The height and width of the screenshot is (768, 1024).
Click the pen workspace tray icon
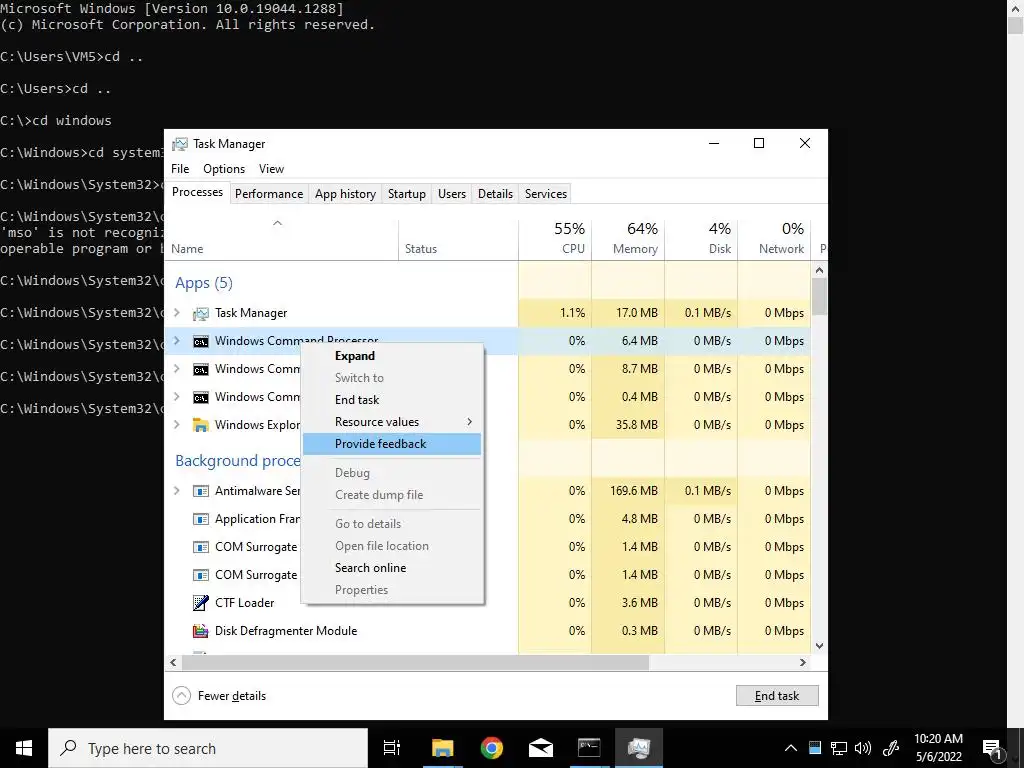[891, 748]
